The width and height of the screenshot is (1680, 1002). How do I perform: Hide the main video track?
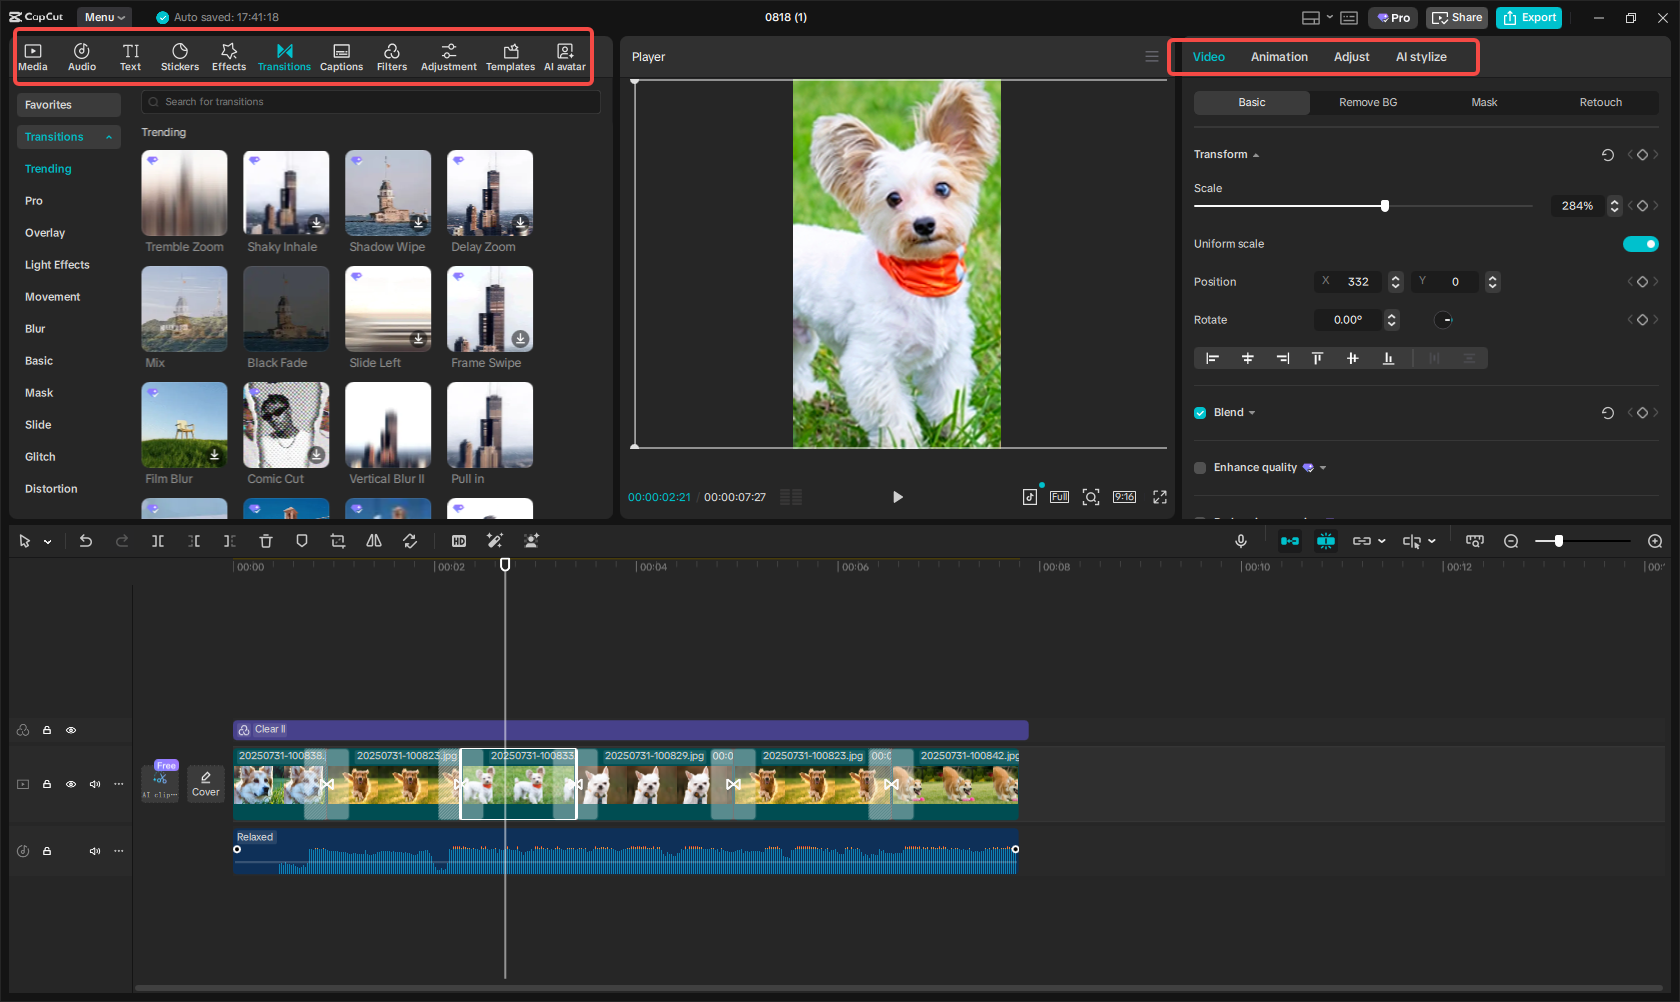[x=71, y=784]
